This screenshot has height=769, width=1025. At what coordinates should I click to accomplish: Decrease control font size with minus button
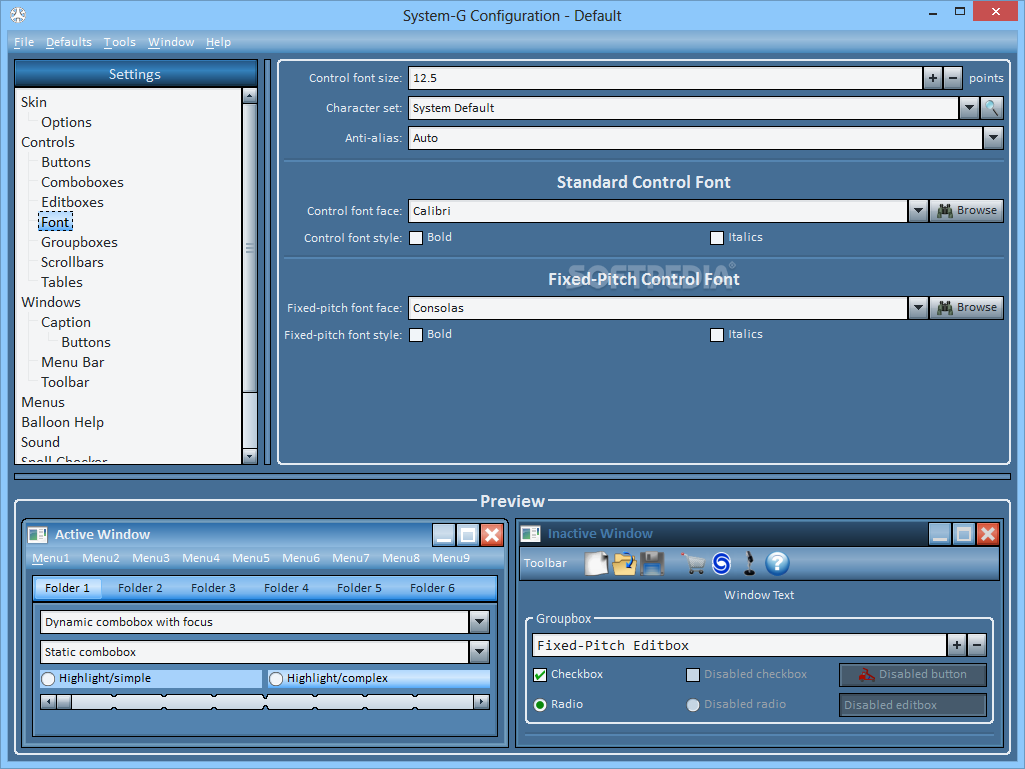point(953,78)
